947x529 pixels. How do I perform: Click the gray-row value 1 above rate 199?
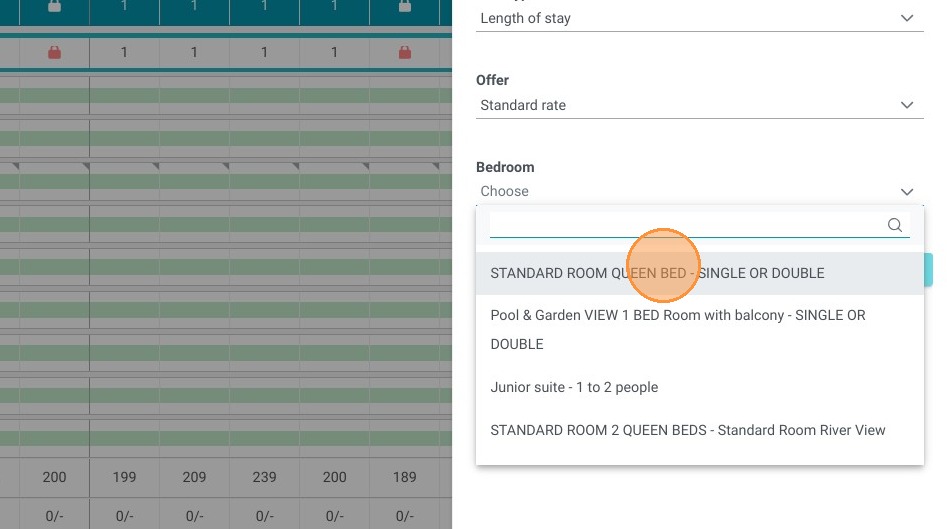pyautogui.click(x=124, y=53)
